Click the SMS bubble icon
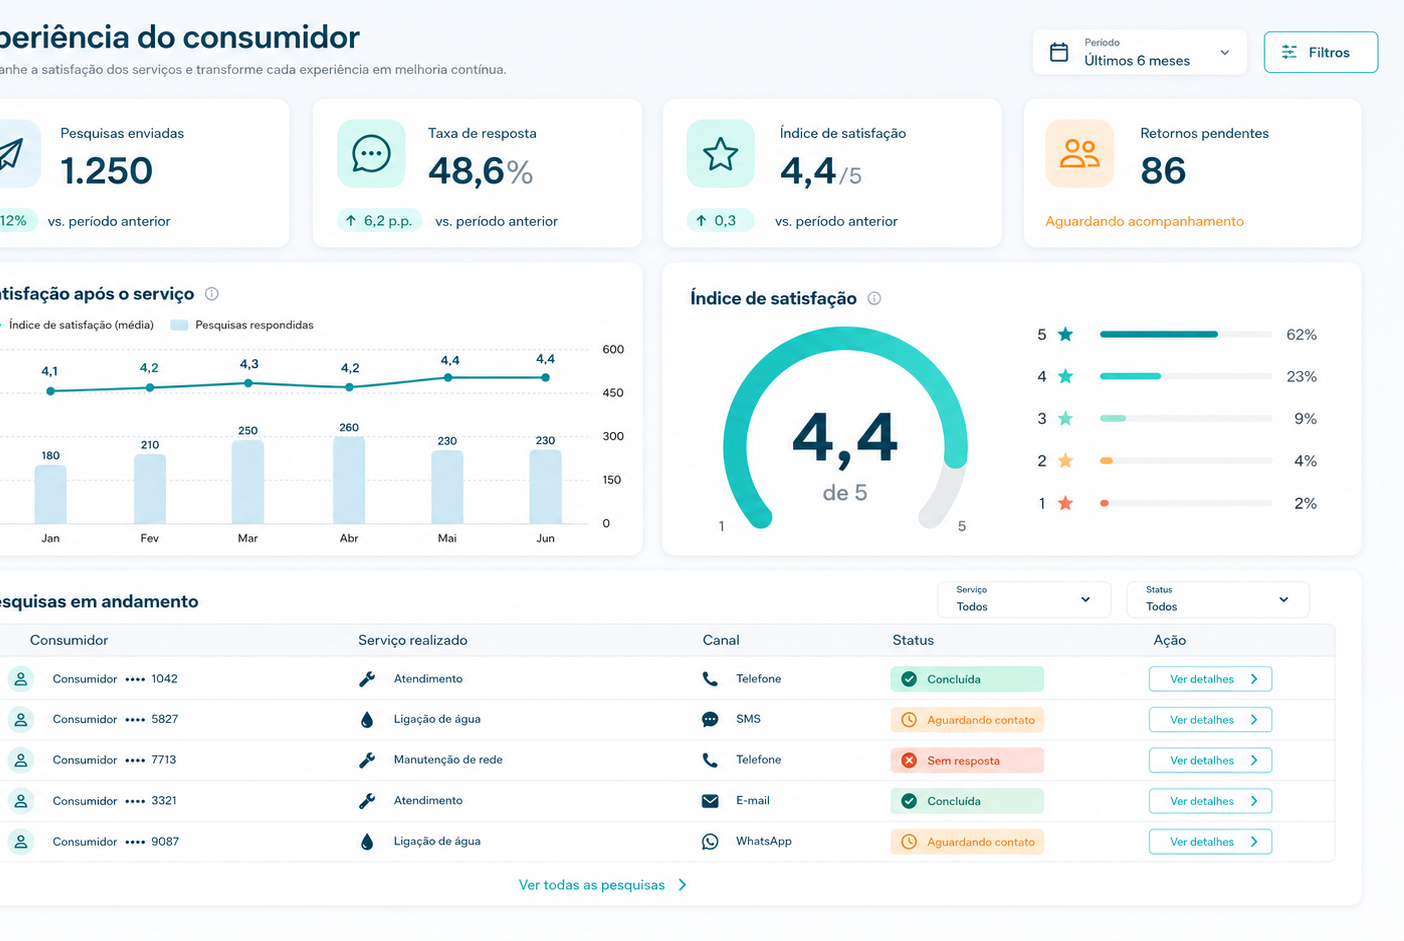1404x941 pixels. tap(710, 719)
